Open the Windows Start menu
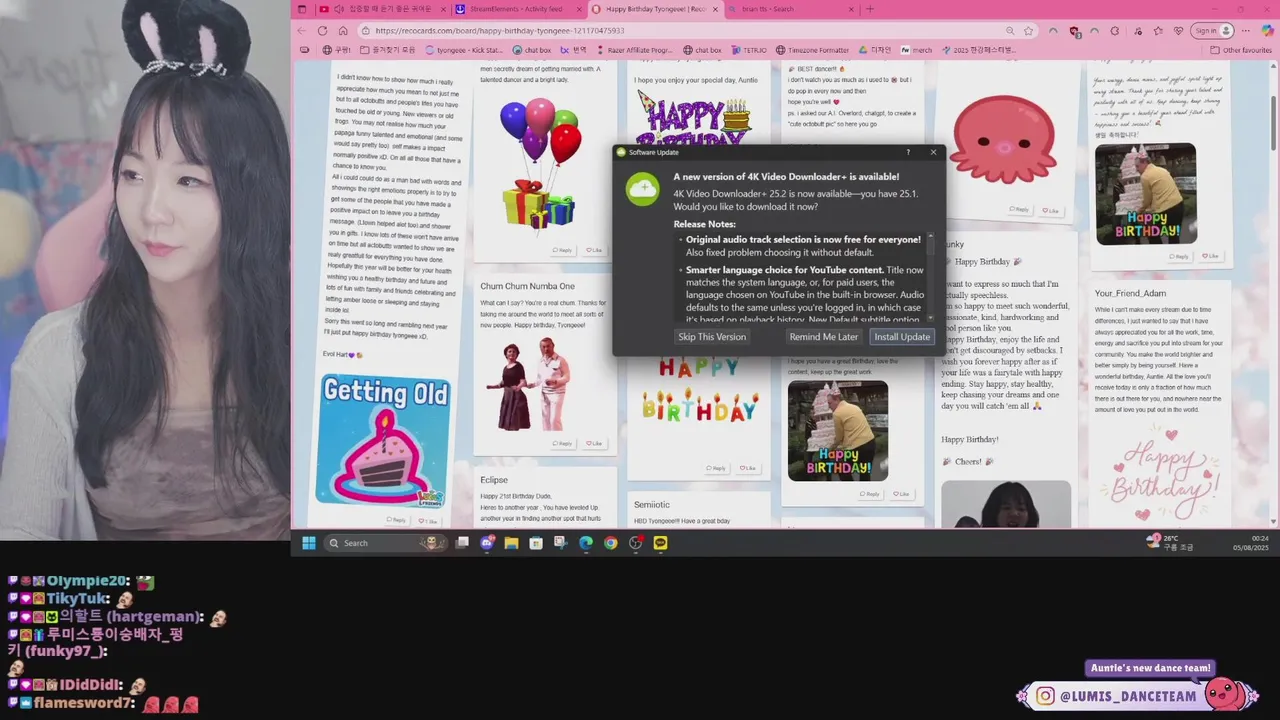Screen dimensions: 1280x720 pyautogui.click(x=309, y=543)
